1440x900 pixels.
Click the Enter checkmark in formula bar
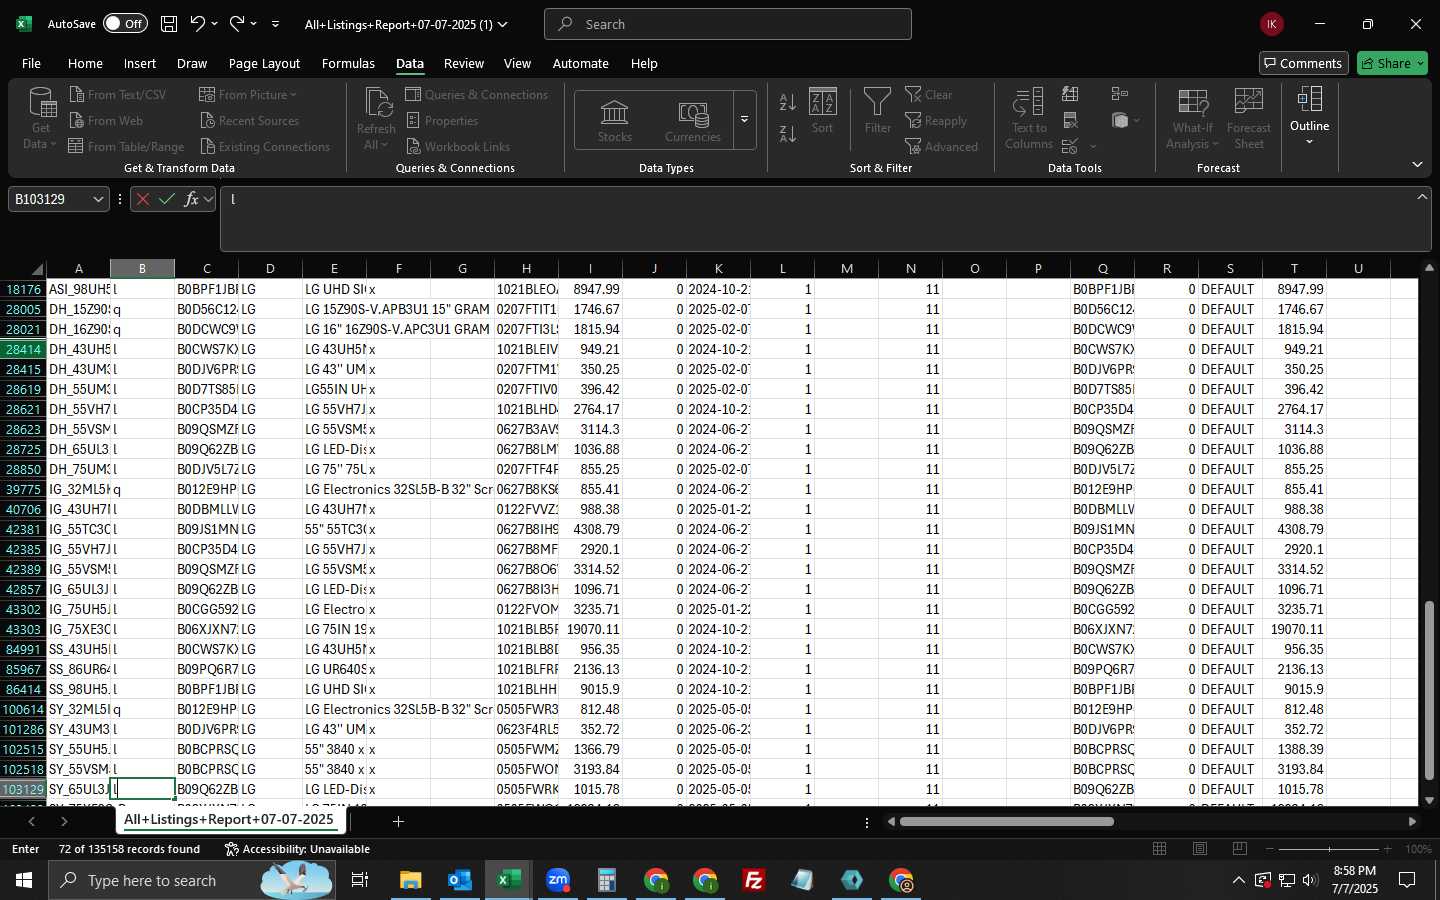pos(167,199)
